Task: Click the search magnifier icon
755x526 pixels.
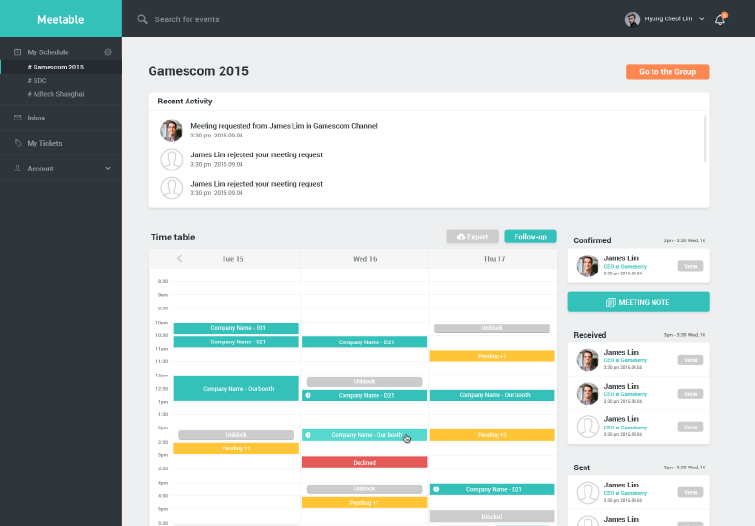Action: pos(142,19)
